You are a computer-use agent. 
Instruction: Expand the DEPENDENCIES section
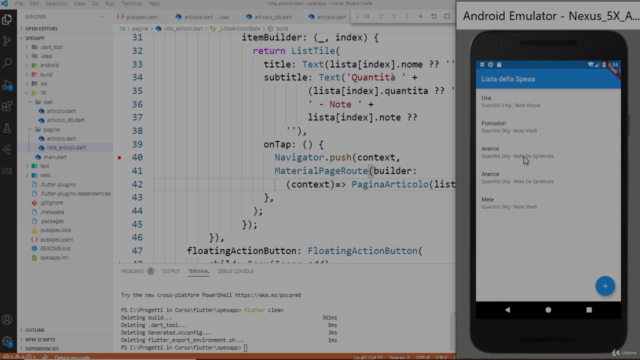tap(65, 349)
